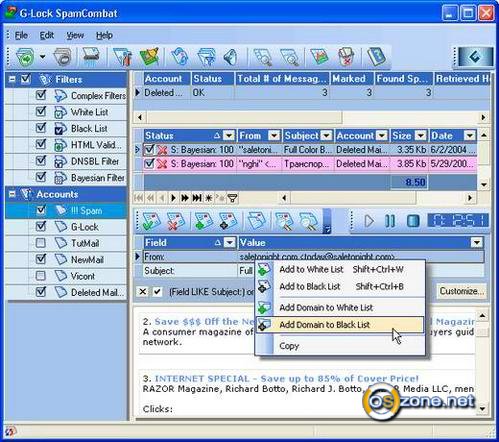
Task: Open the Field column filter dropdown
Action: (229, 243)
